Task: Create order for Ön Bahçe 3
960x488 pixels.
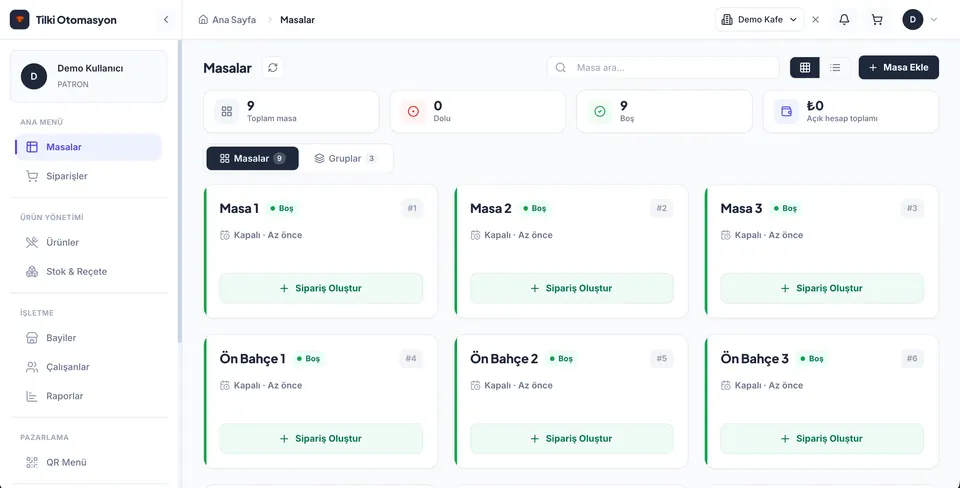Action: tap(822, 438)
